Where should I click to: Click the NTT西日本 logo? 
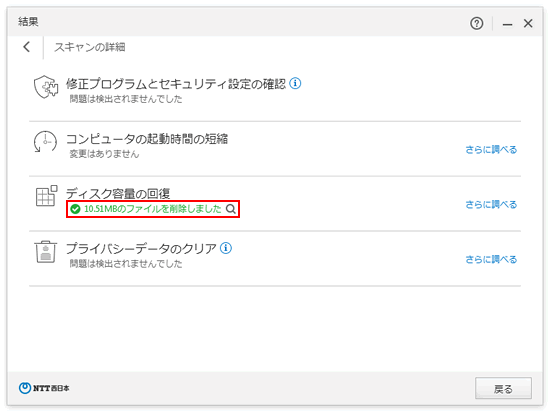pos(44,388)
